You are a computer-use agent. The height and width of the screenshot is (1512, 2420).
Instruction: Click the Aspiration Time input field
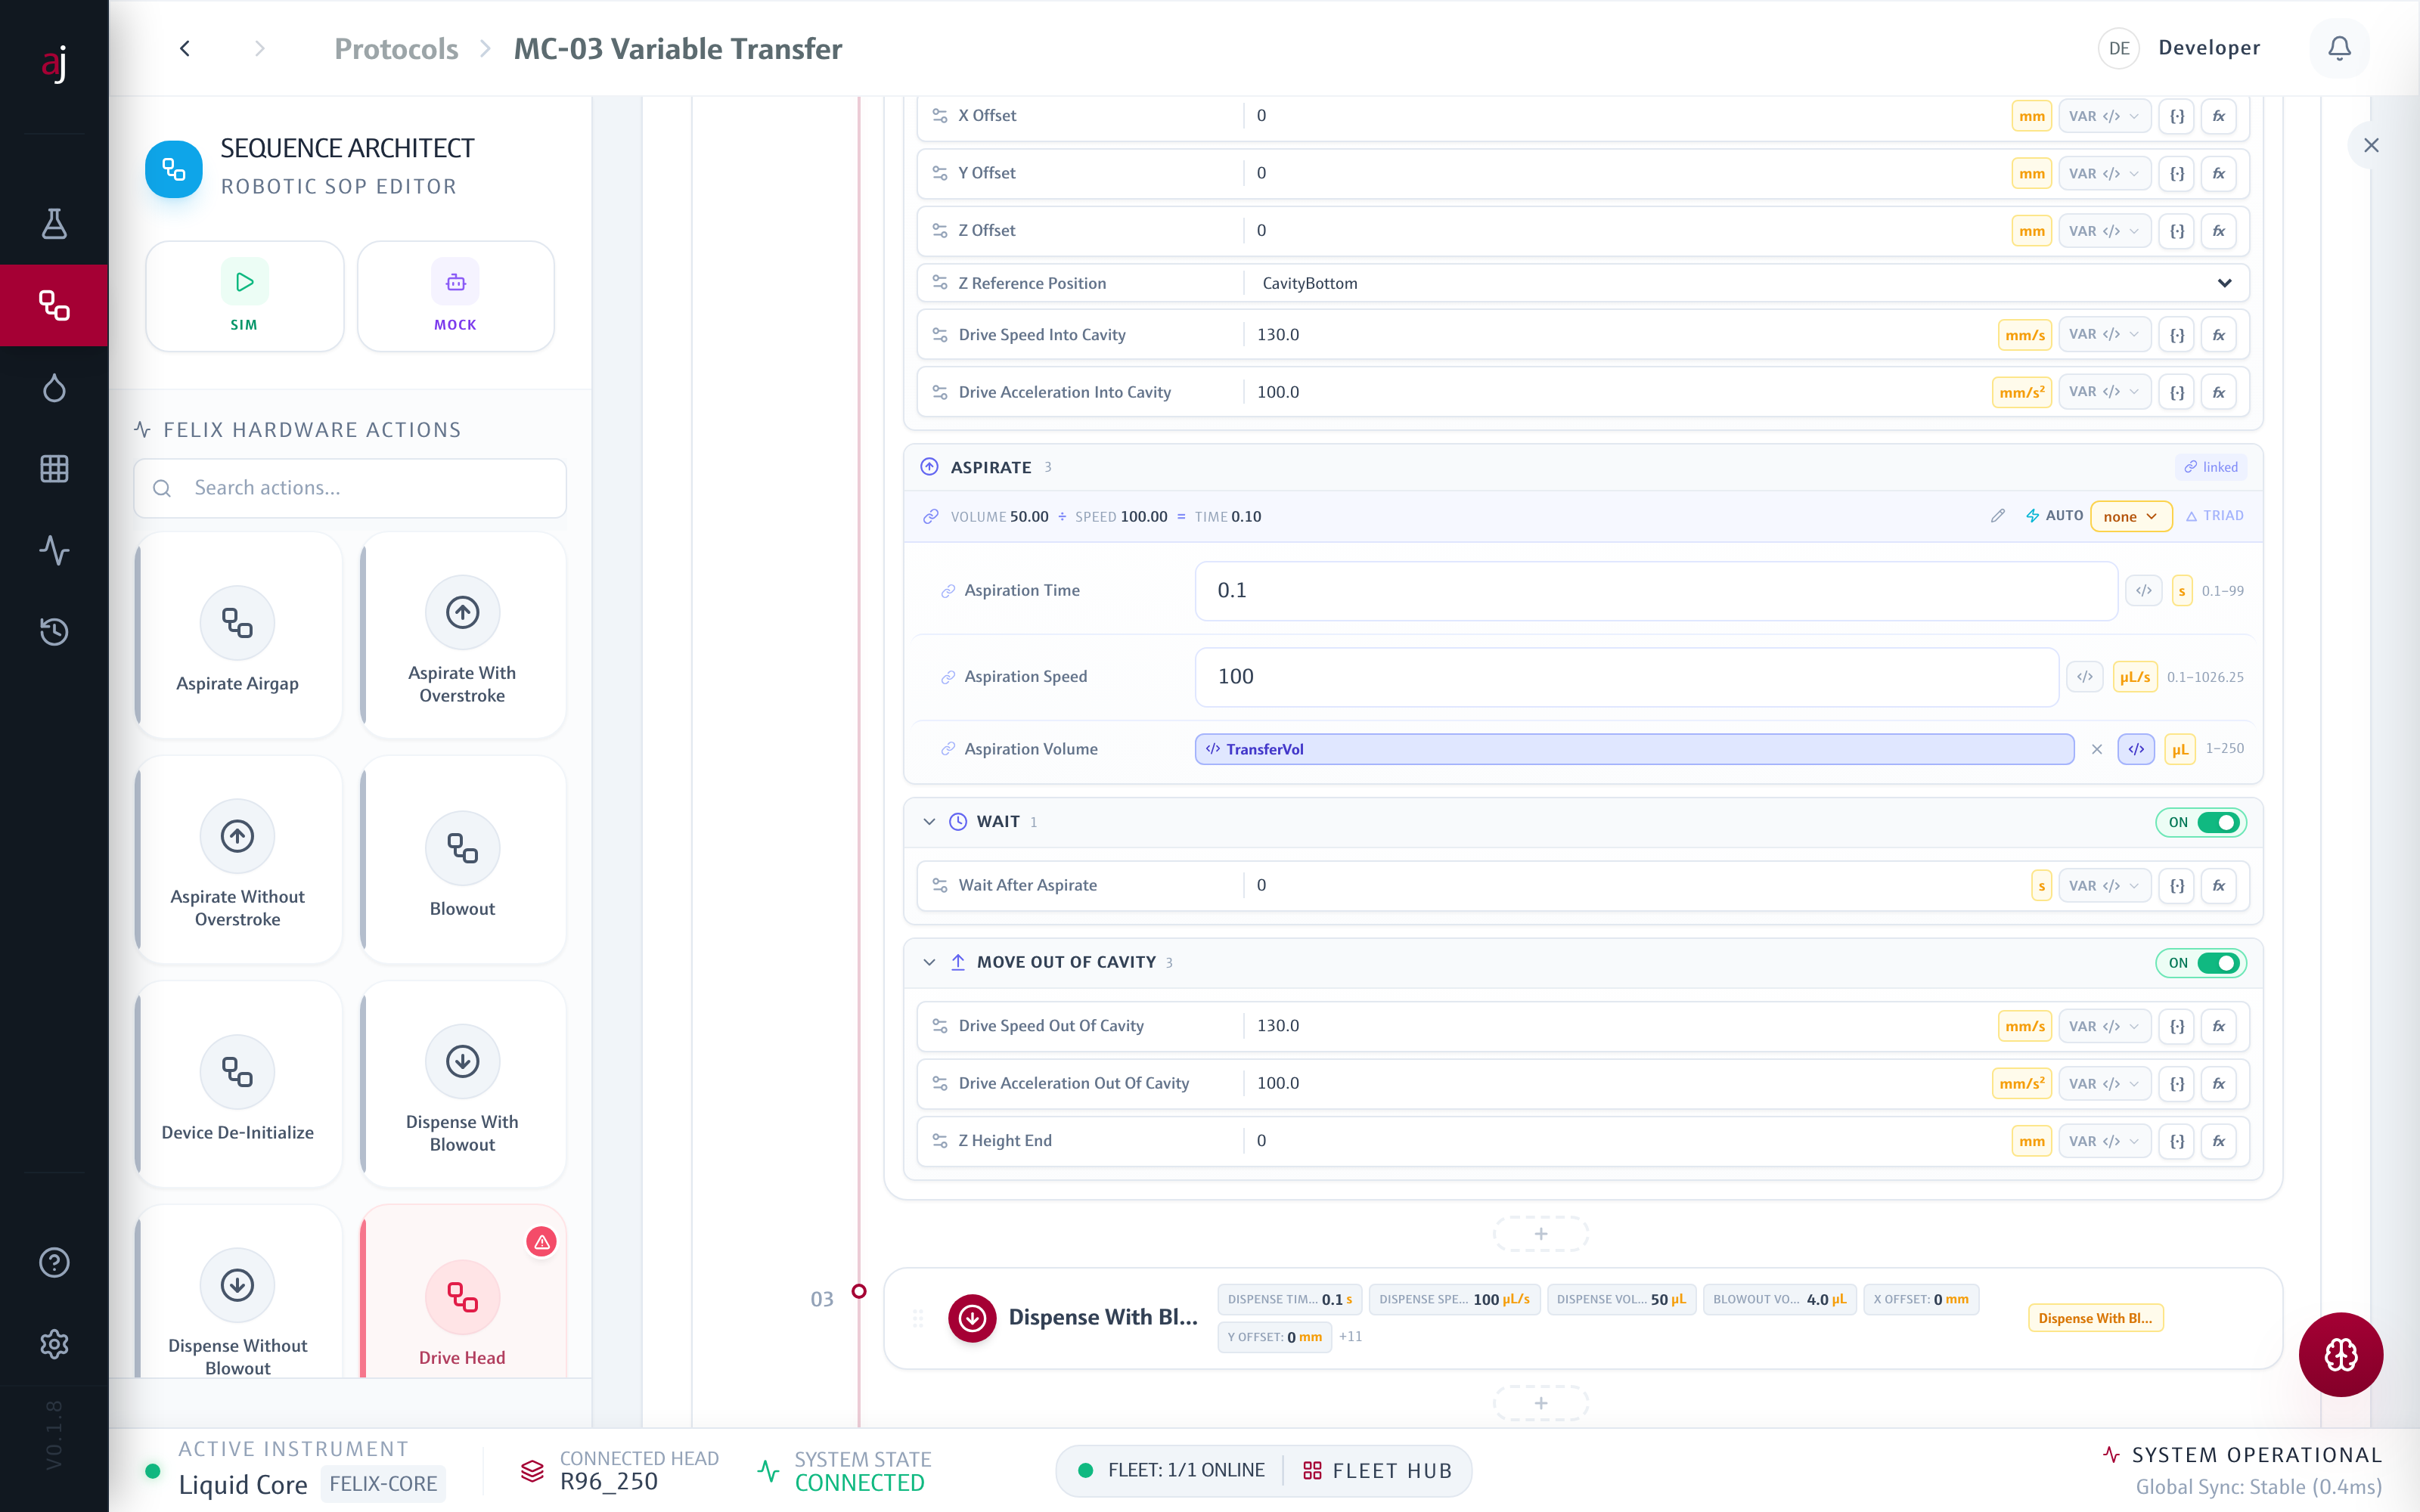[1656, 591]
